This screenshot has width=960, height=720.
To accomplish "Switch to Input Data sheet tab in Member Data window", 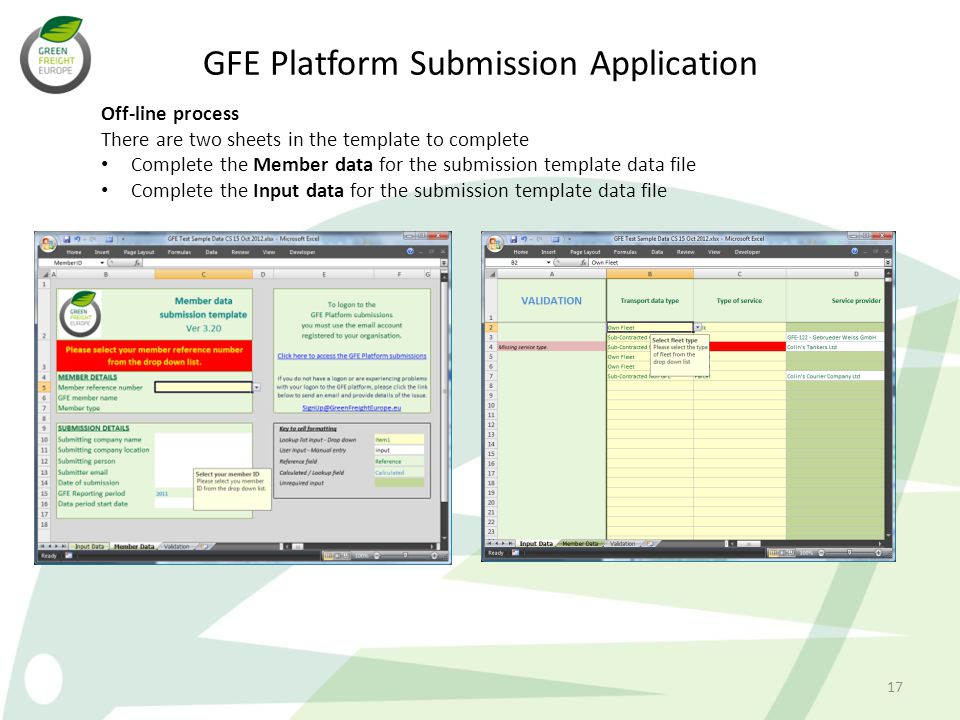I will pos(89,546).
